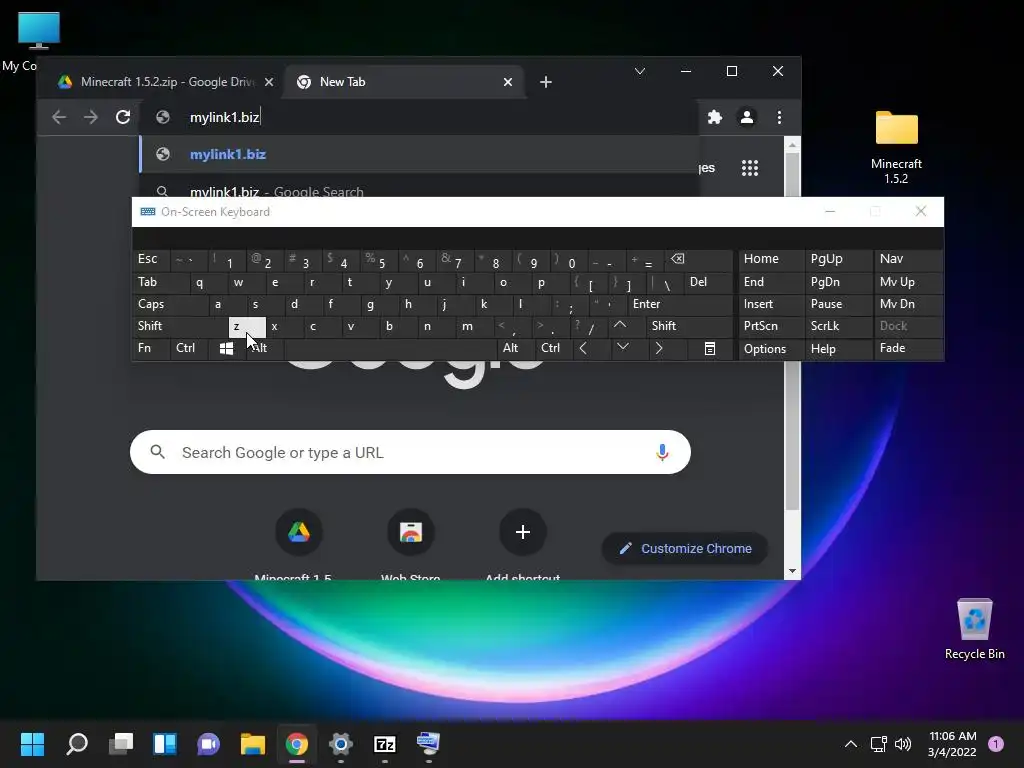Click Chrome's forward arrow

(x=91, y=117)
